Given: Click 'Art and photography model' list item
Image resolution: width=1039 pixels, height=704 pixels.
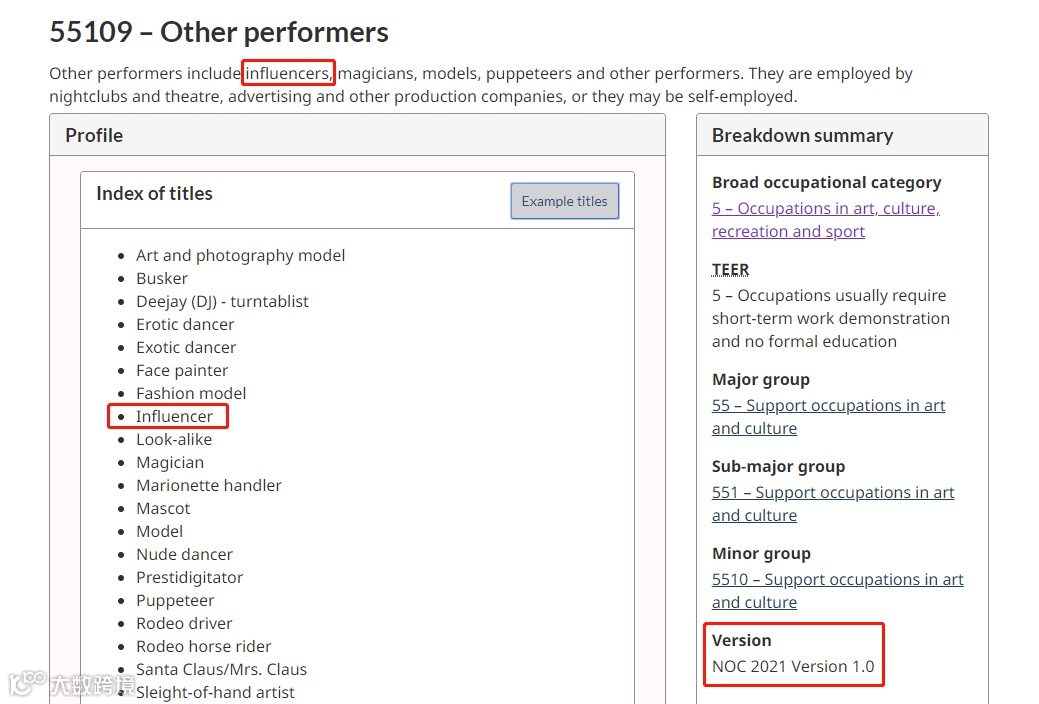Looking at the screenshot, I should 240,256.
